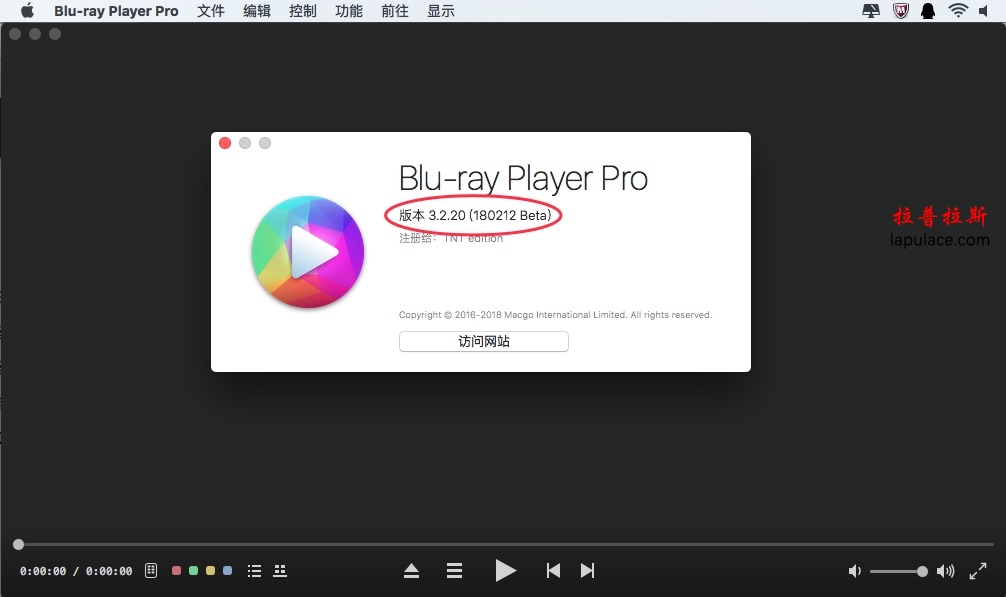Click the eject disc button

[x=411, y=571]
